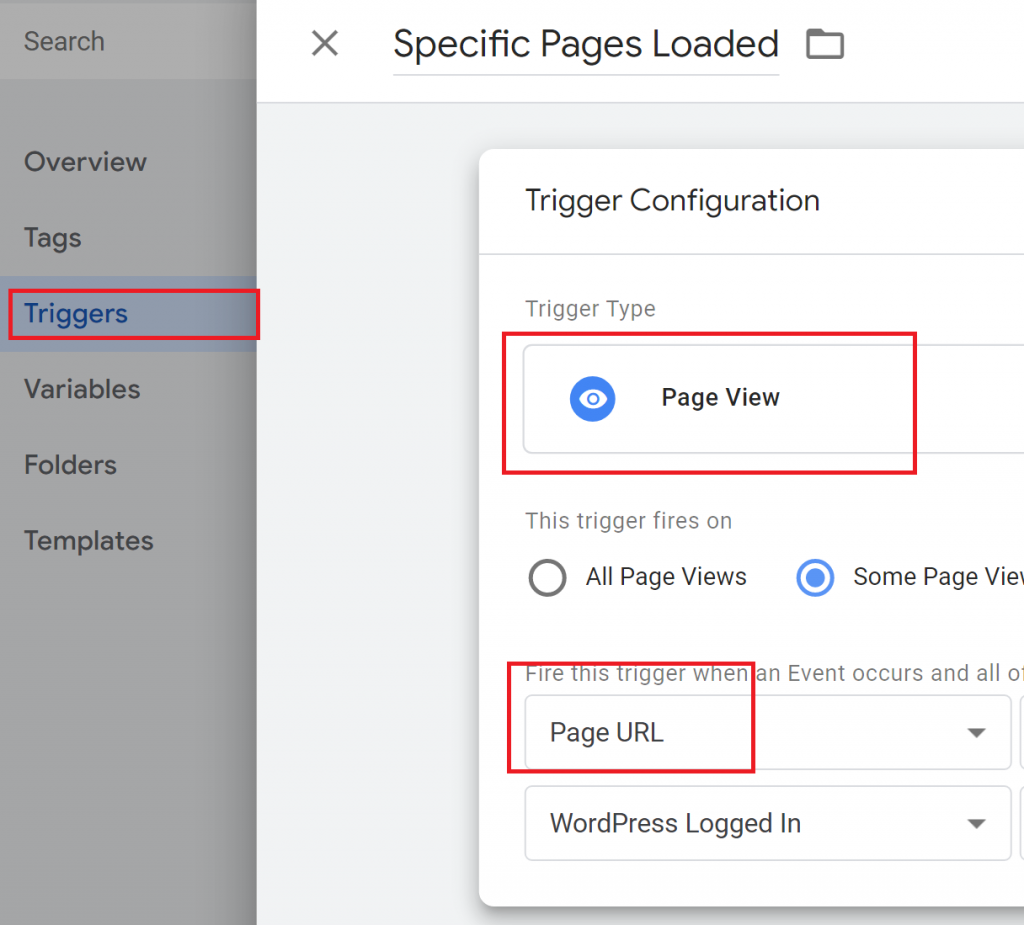Click the Trigger Configuration heading

[672, 201]
